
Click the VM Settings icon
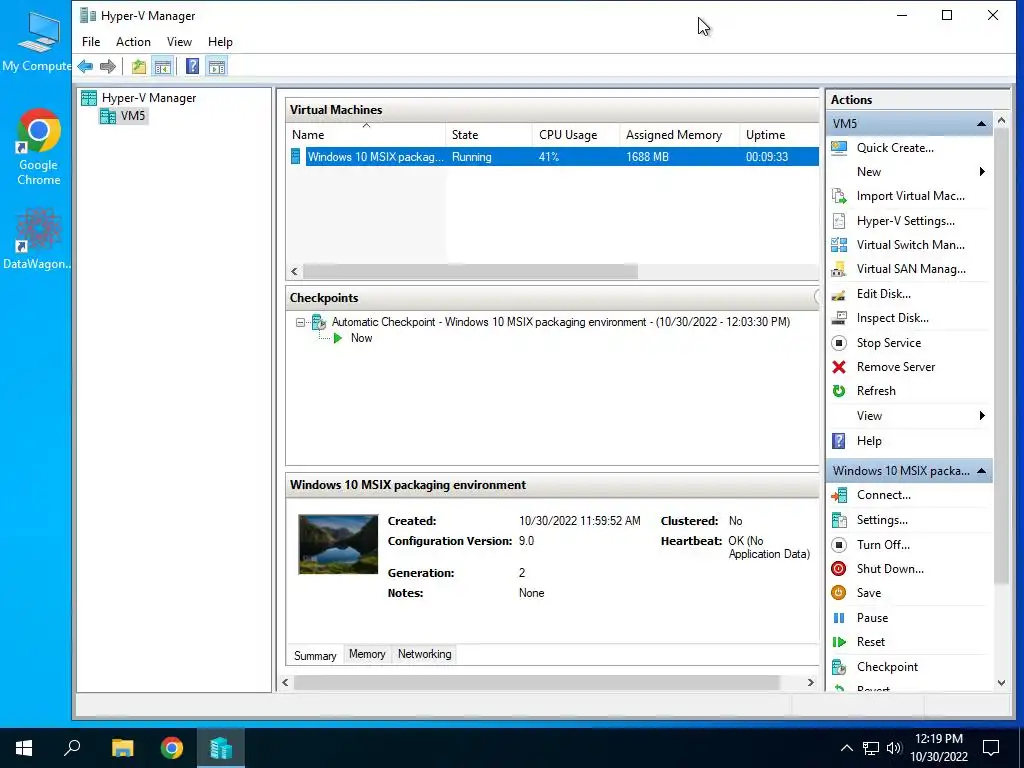click(839, 520)
